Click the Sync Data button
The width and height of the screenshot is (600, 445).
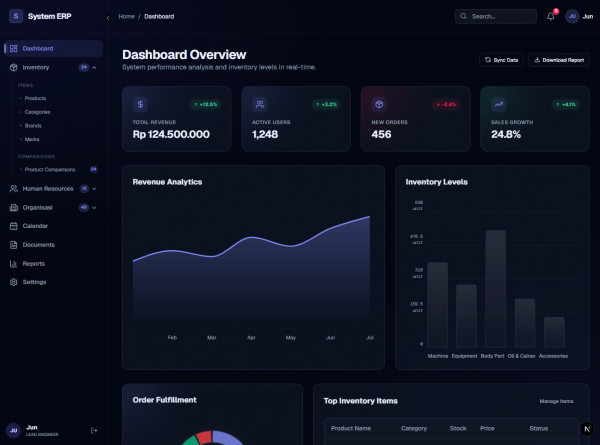501,60
